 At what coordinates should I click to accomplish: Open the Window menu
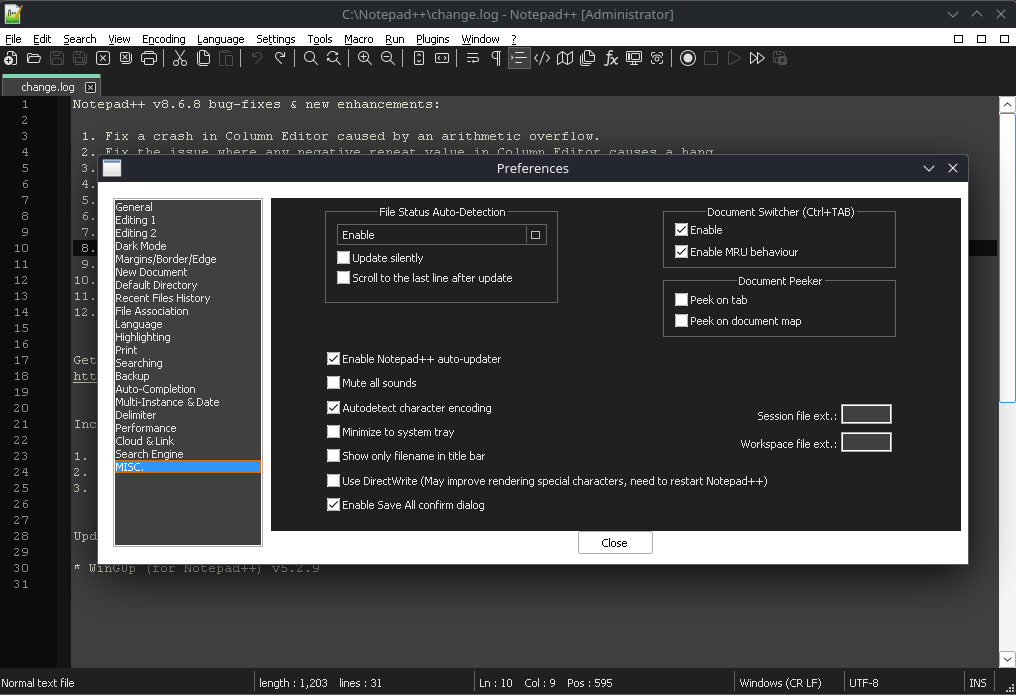(x=480, y=39)
